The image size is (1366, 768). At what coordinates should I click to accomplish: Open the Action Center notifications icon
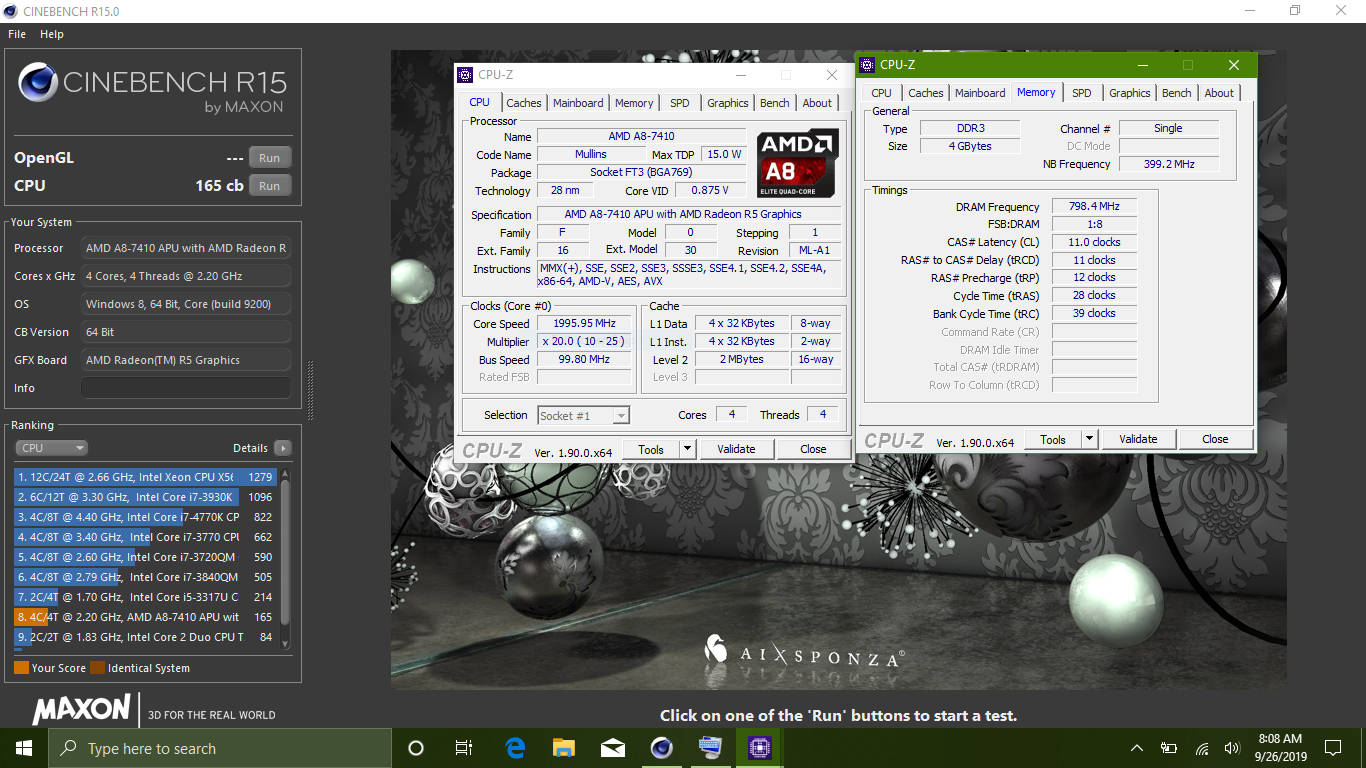pos(1332,748)
